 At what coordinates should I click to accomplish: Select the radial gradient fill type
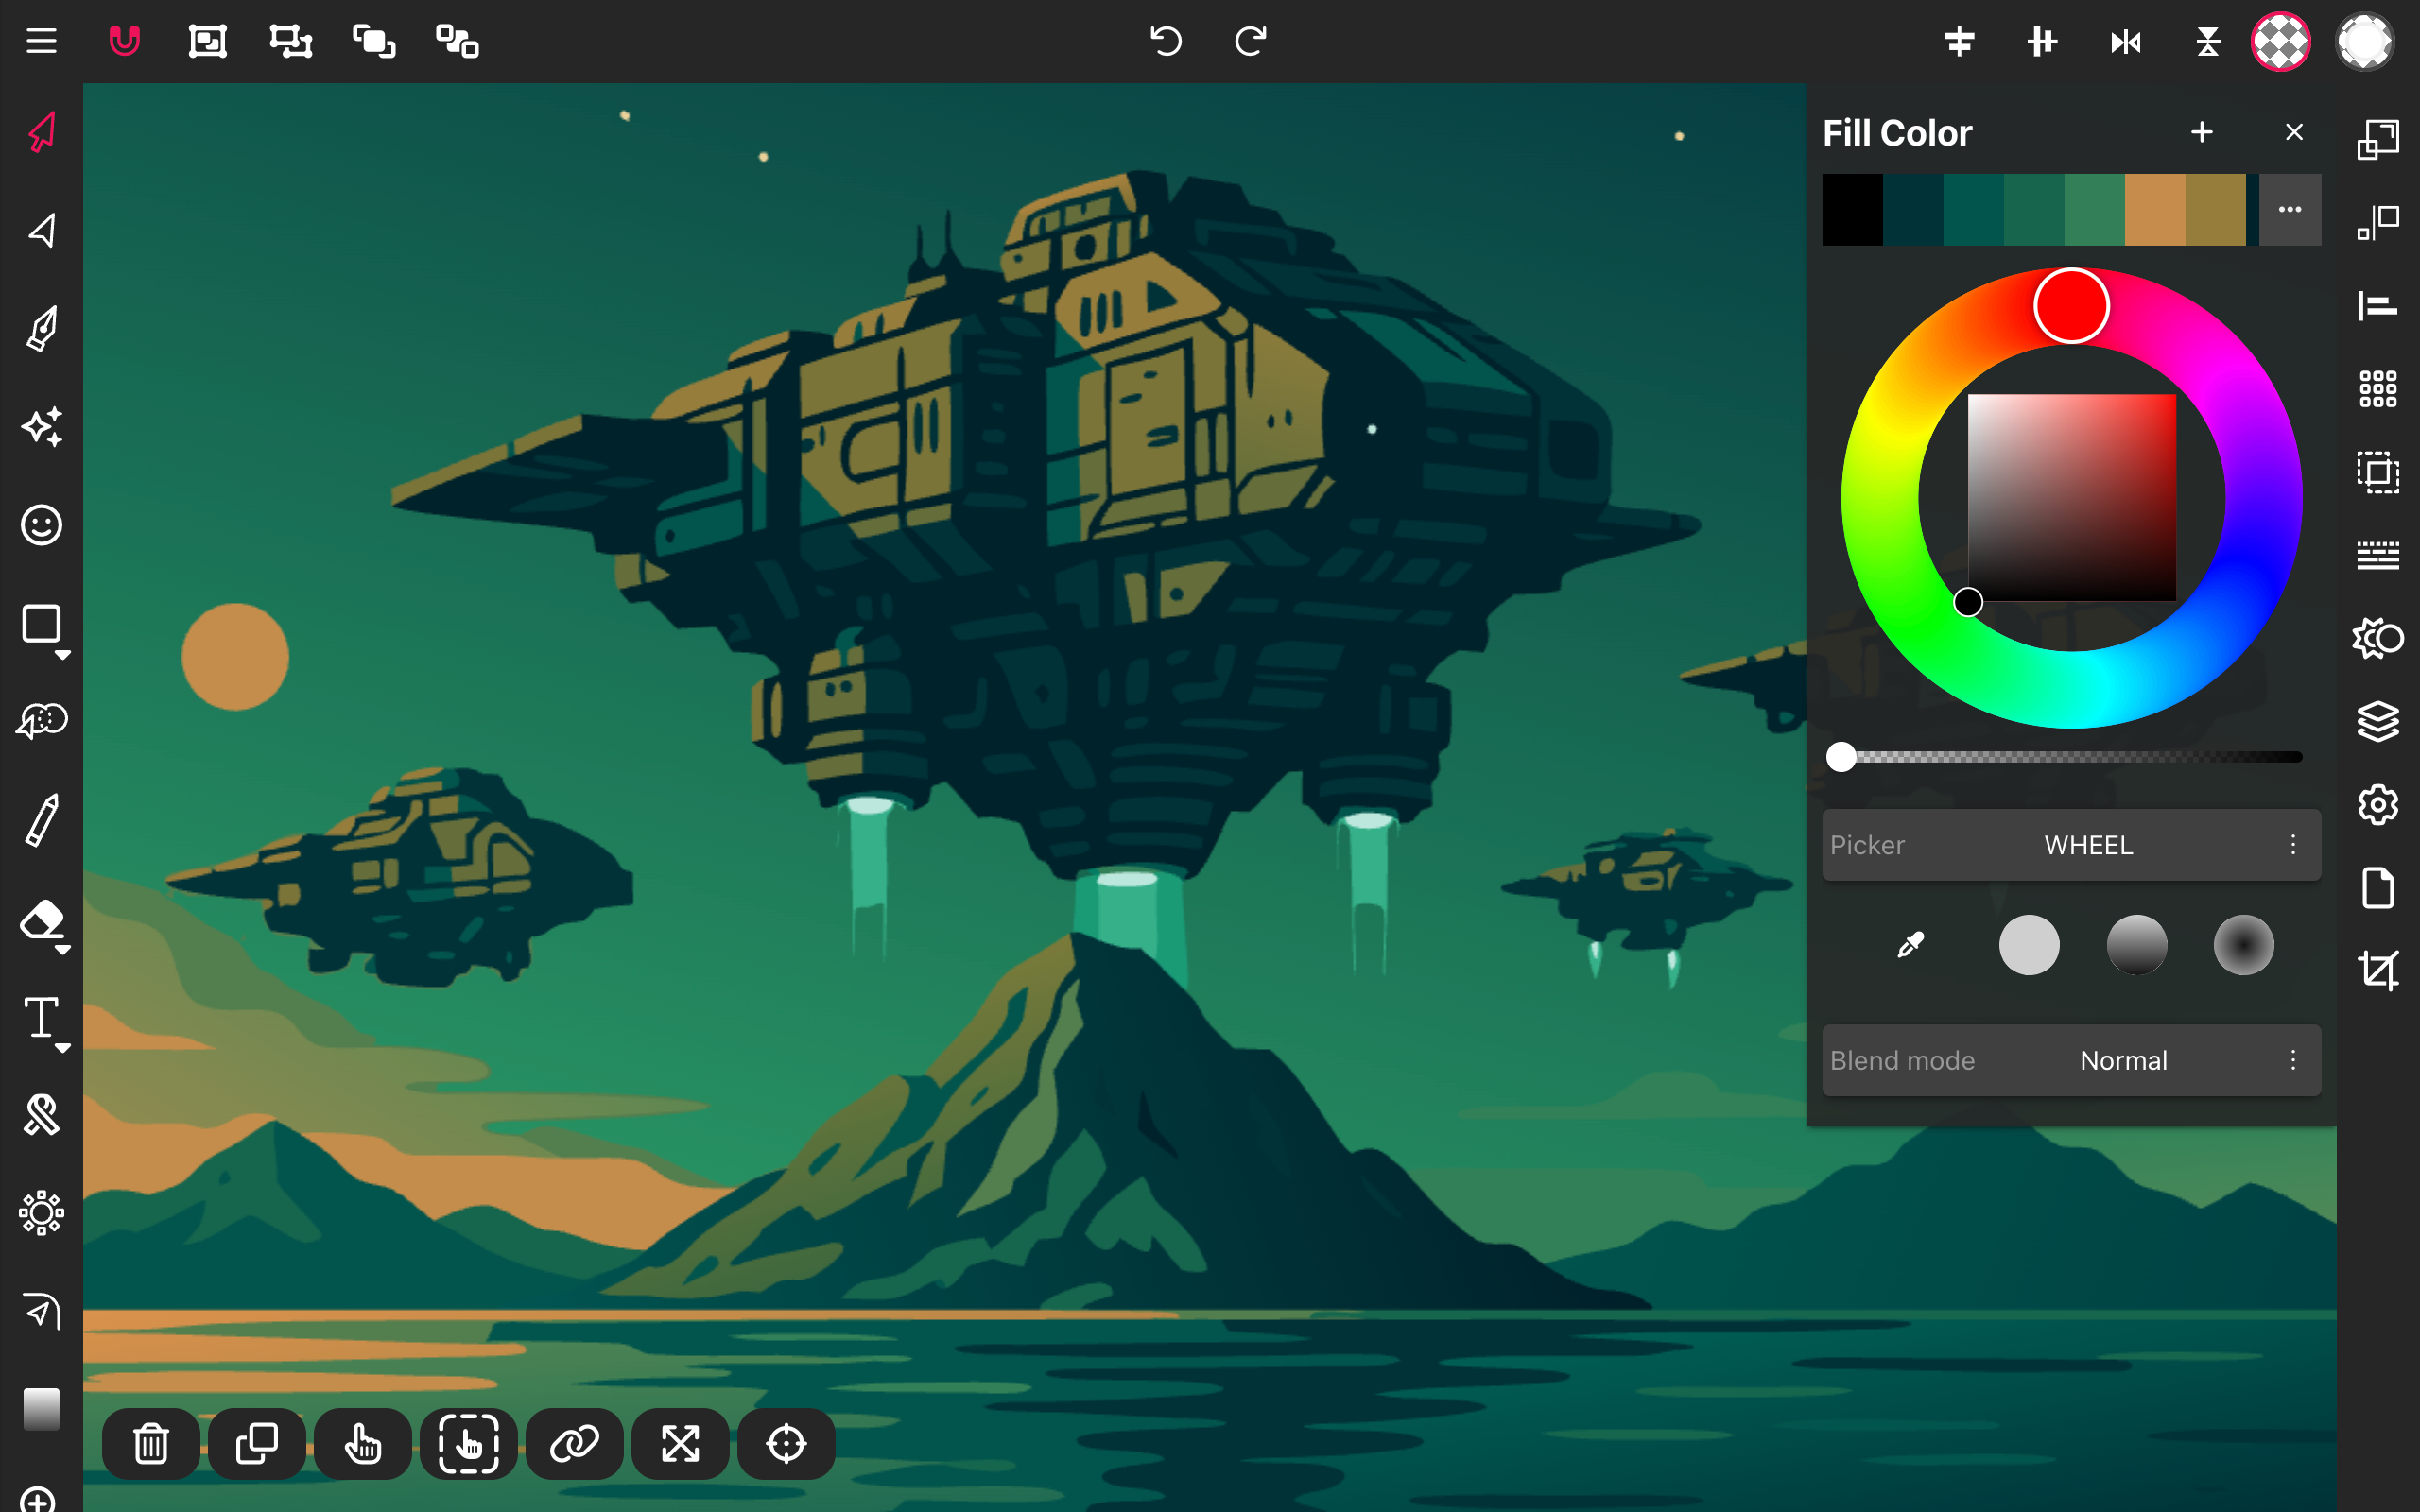point(2243,945)
